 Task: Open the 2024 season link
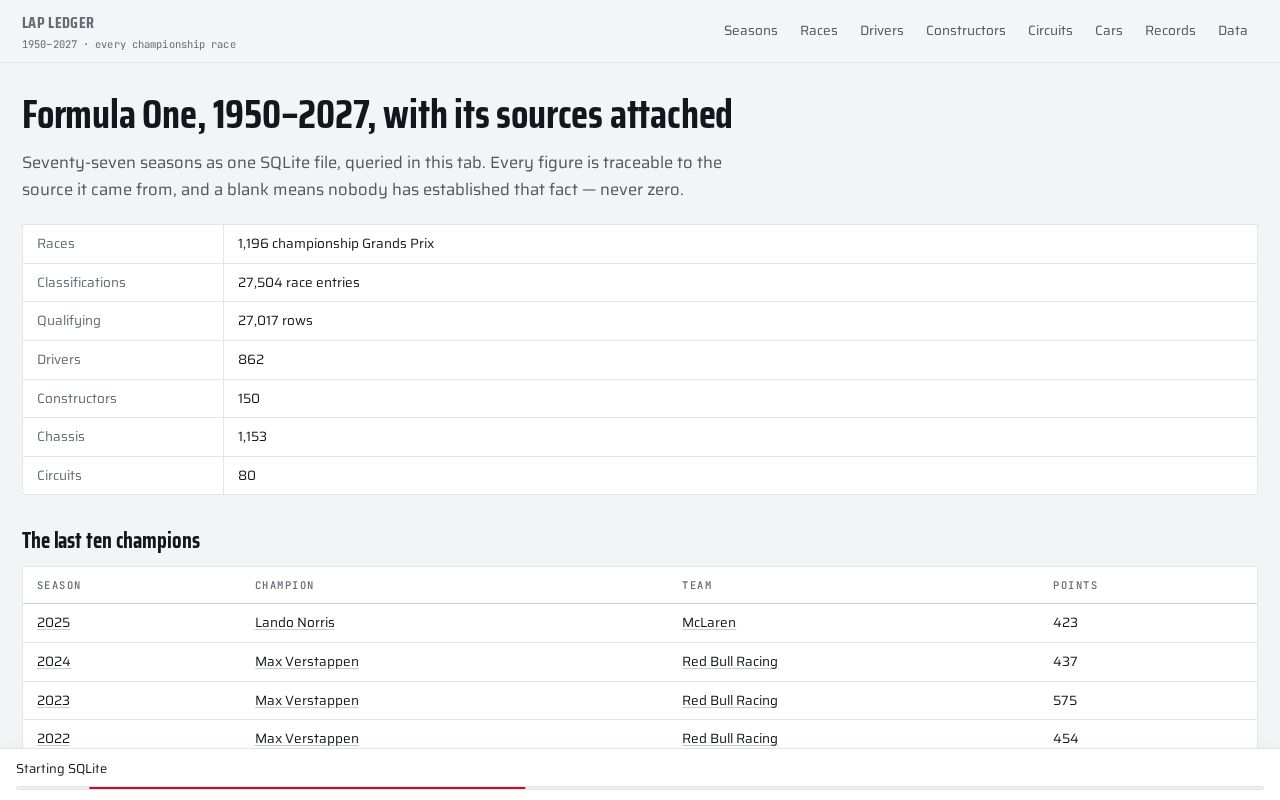click(x=53, y=661)
